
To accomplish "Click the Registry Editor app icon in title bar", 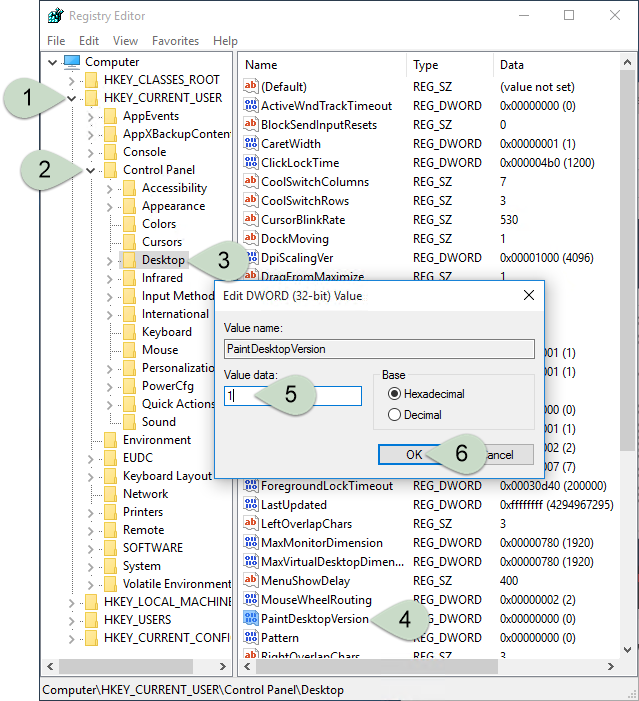I will (x=56, y=16).
